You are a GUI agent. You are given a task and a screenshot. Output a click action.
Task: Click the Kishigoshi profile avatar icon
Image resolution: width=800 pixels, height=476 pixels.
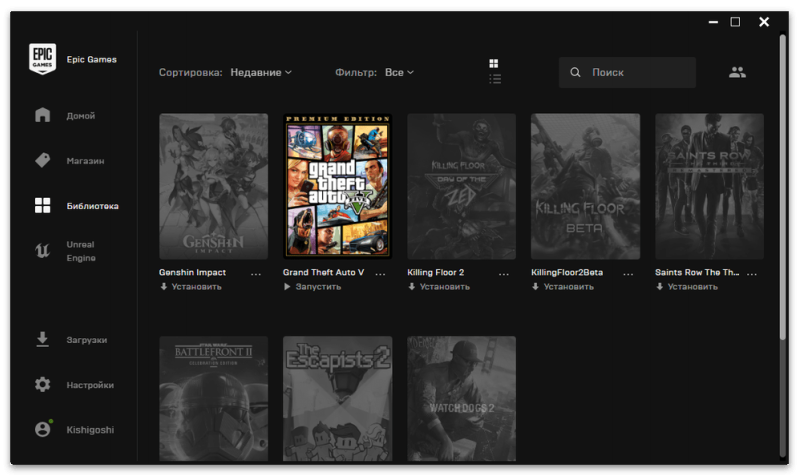pyautogui.click(x=43, y=429)
